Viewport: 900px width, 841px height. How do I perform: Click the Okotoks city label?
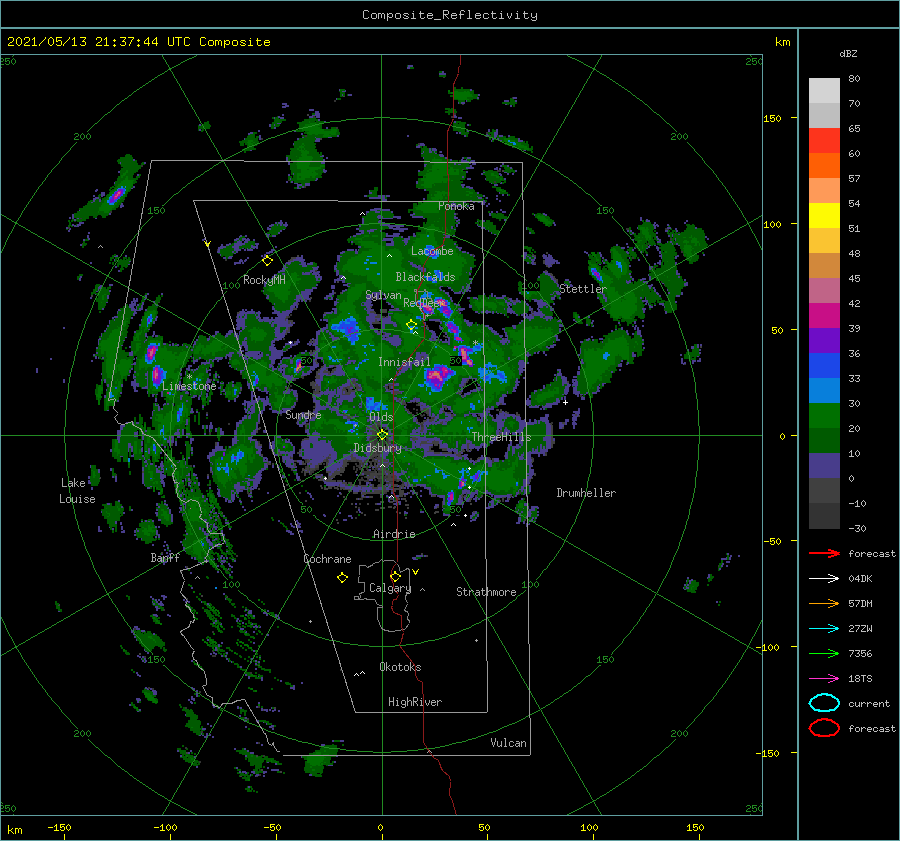400,667
